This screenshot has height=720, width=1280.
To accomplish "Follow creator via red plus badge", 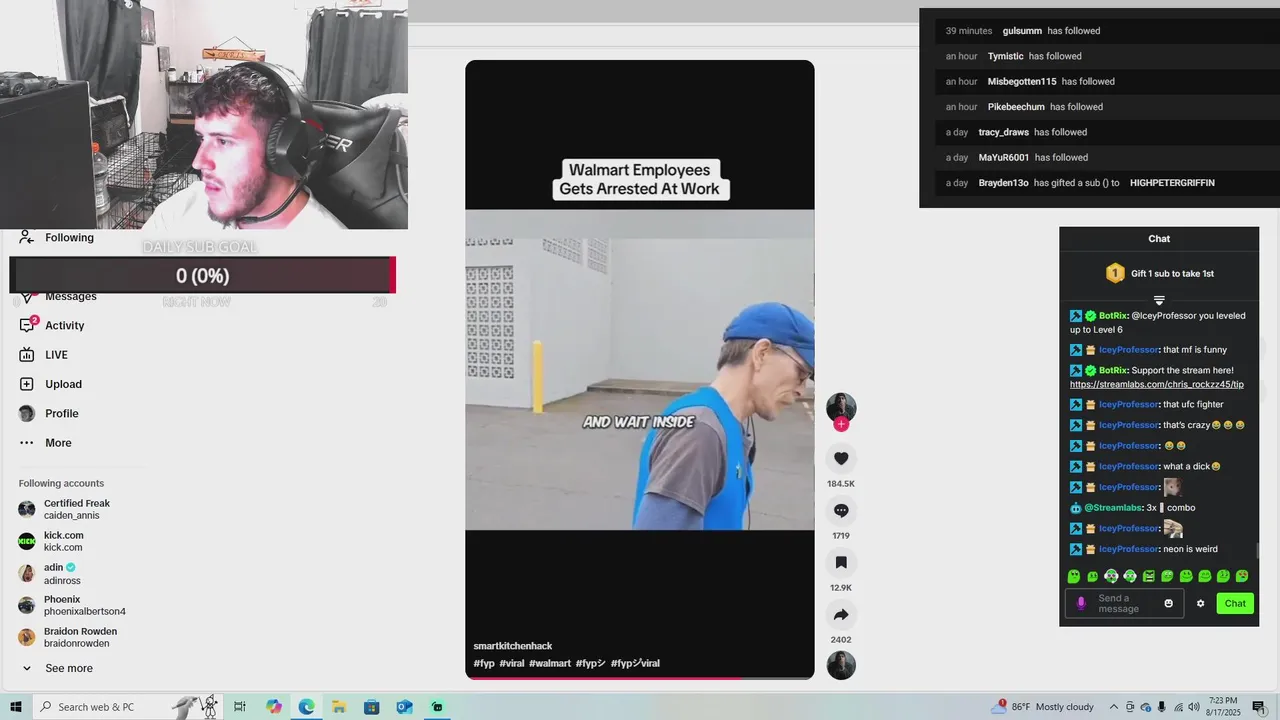I will (841, 424).
